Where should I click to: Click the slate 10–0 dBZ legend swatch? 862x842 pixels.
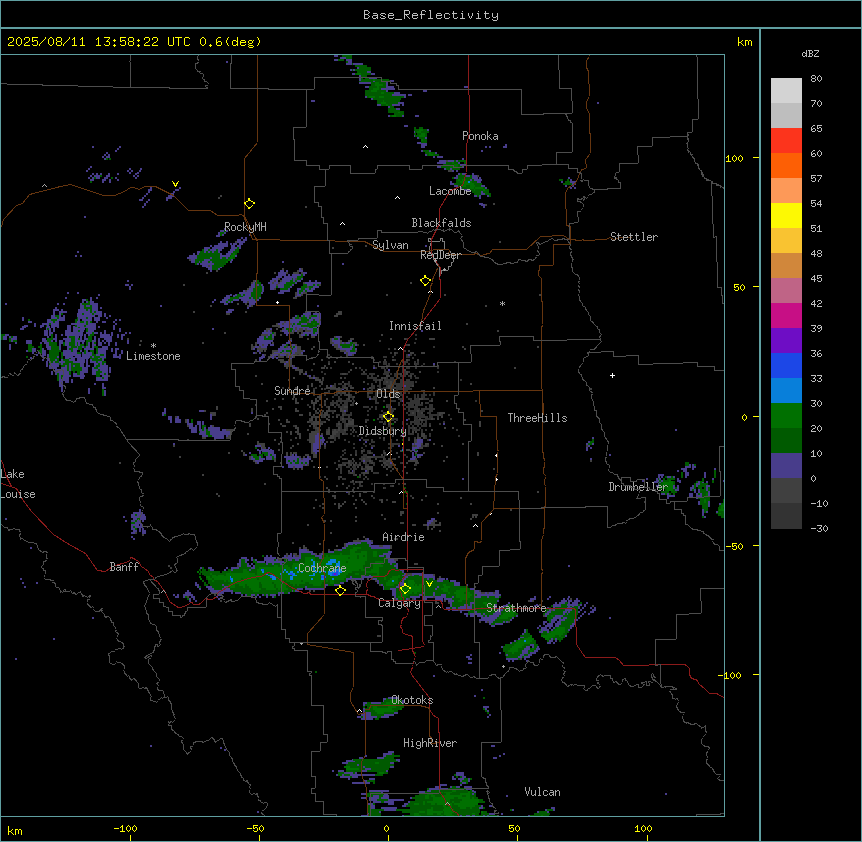(x=786, y=466)
